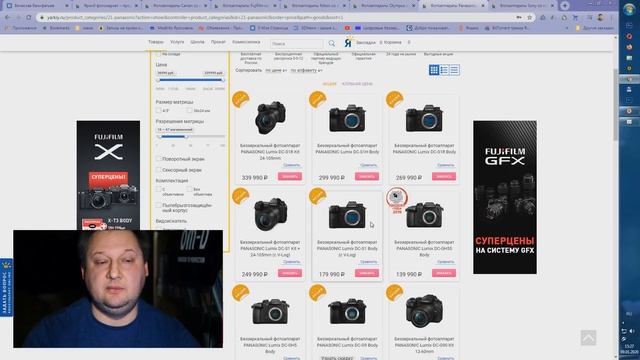Open 'Закладки' in the site header
The width and height of the screenshot is (640, 360).
click(x=365, y=42)
